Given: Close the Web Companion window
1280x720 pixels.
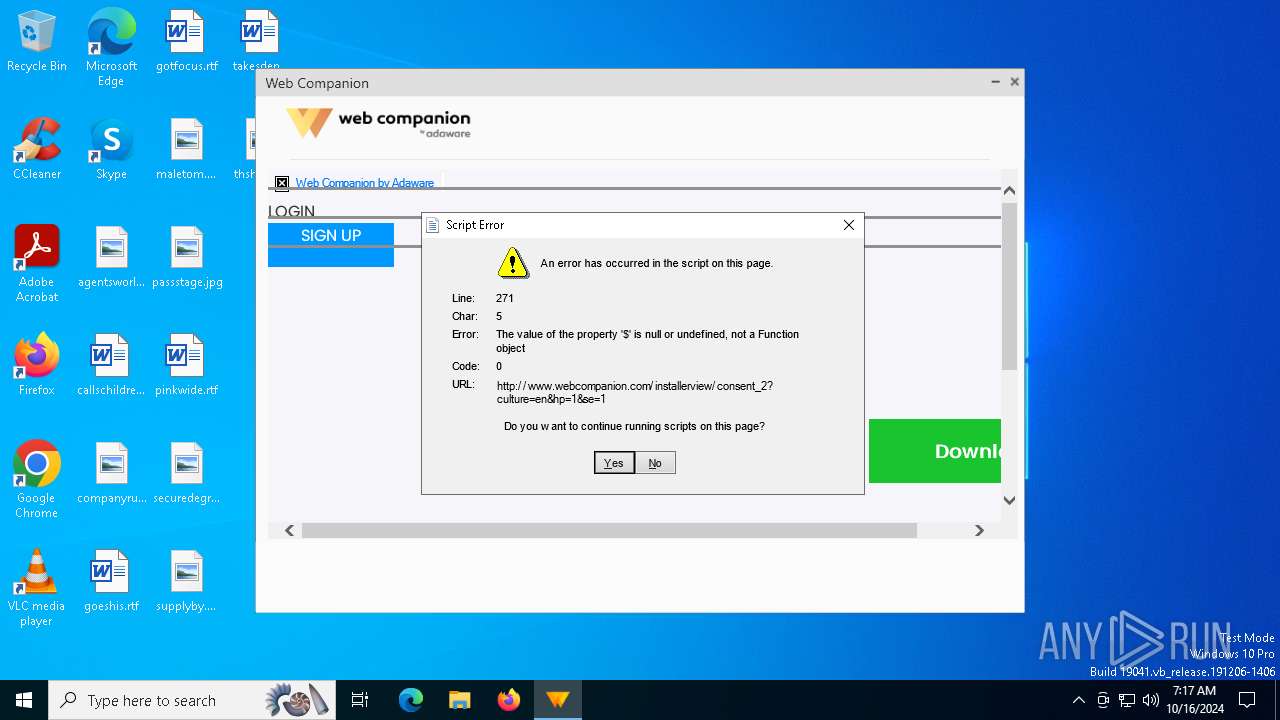Looking at the screenshot, I should pos(1014,82).
